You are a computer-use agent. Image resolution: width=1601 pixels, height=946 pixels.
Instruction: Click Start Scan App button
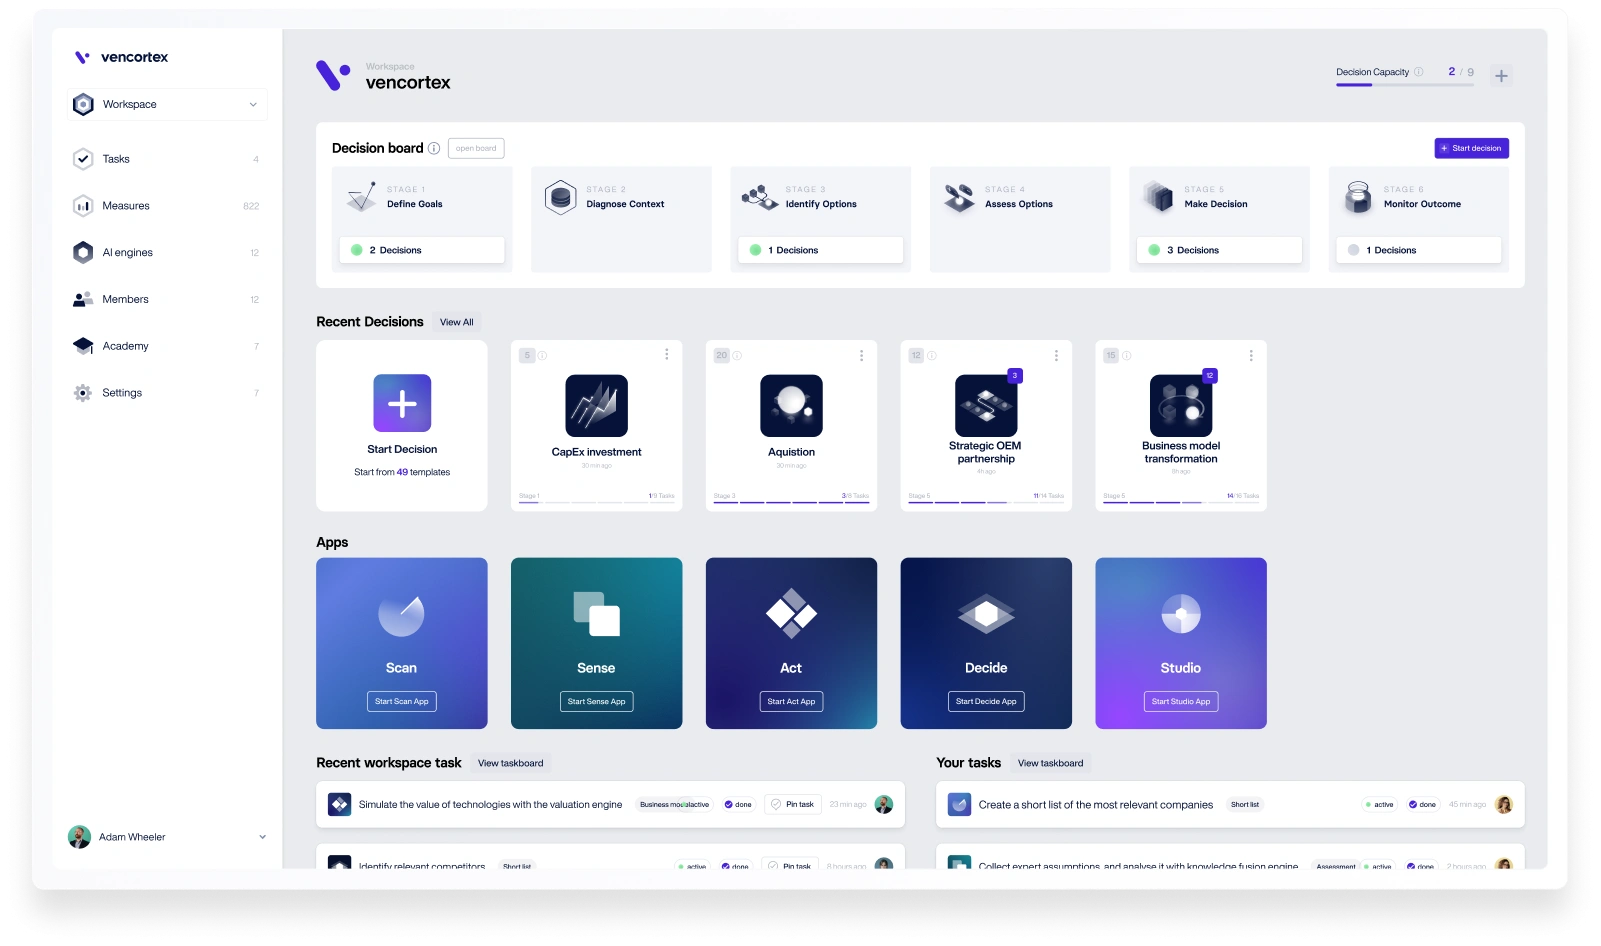tap(401, 702)
